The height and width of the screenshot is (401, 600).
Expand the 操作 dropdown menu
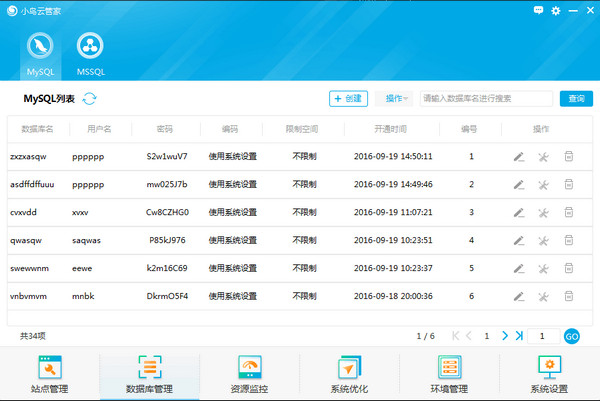coord(396,98)
